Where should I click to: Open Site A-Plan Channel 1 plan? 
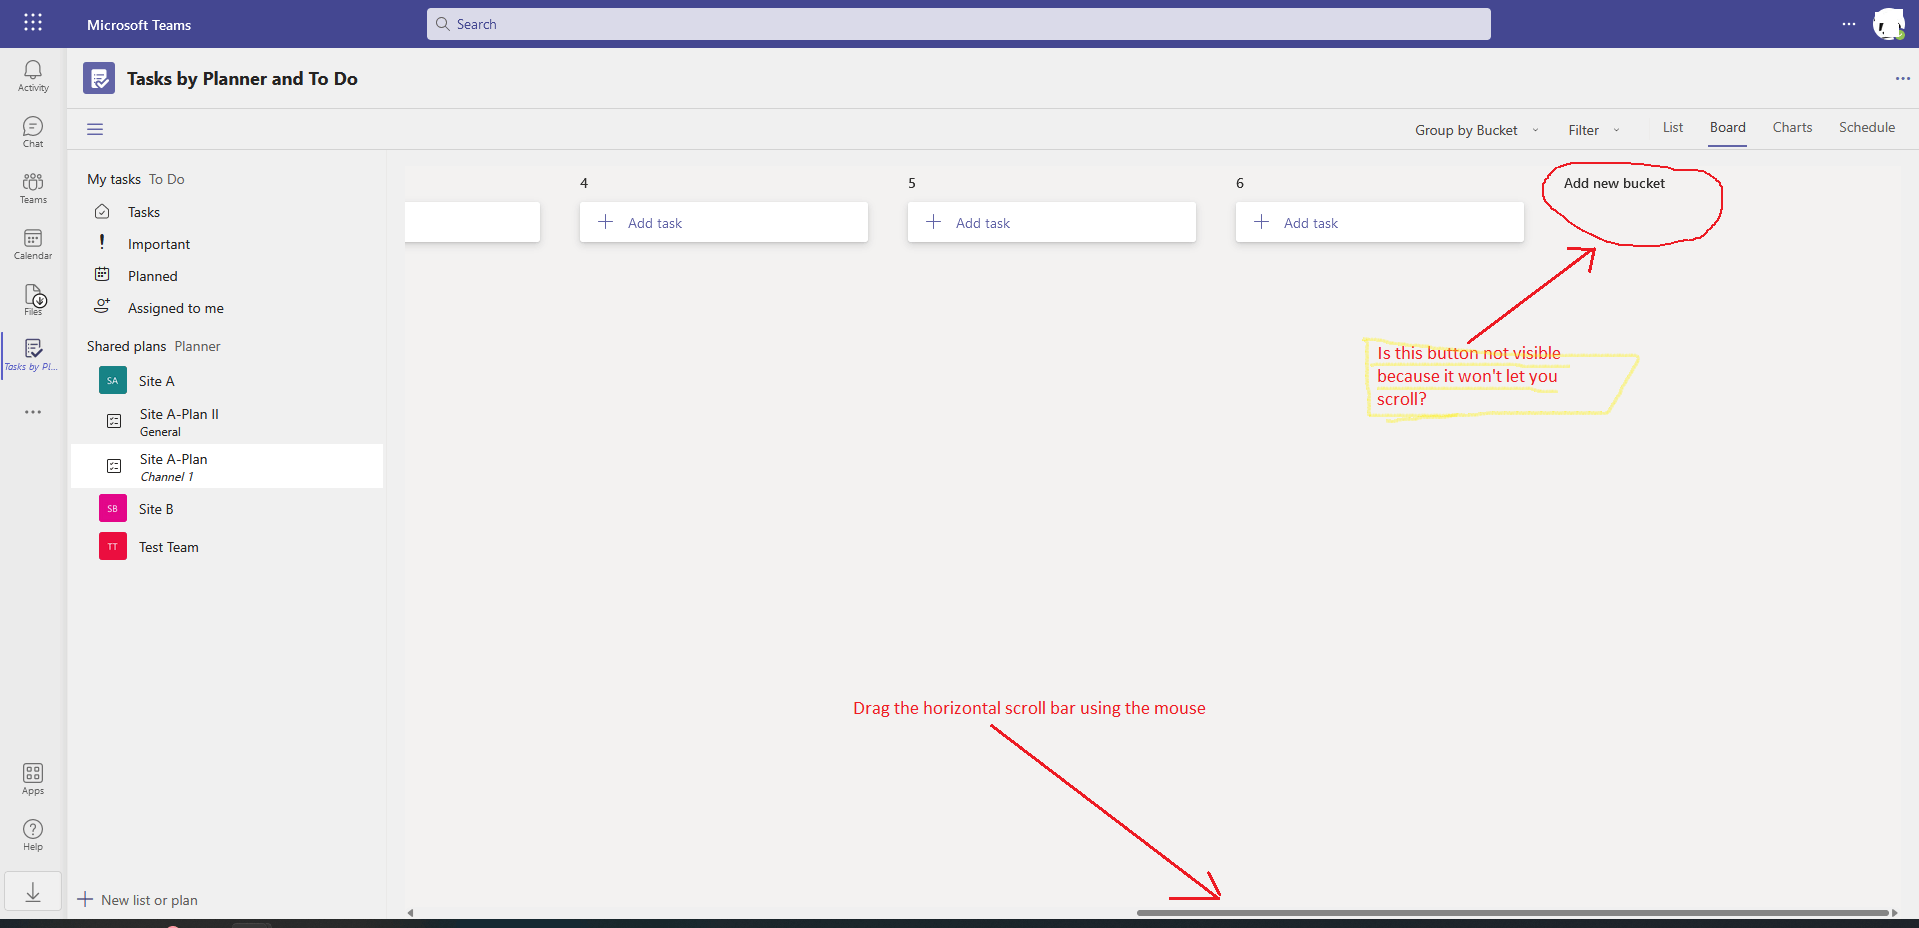[x=227, y=466]
